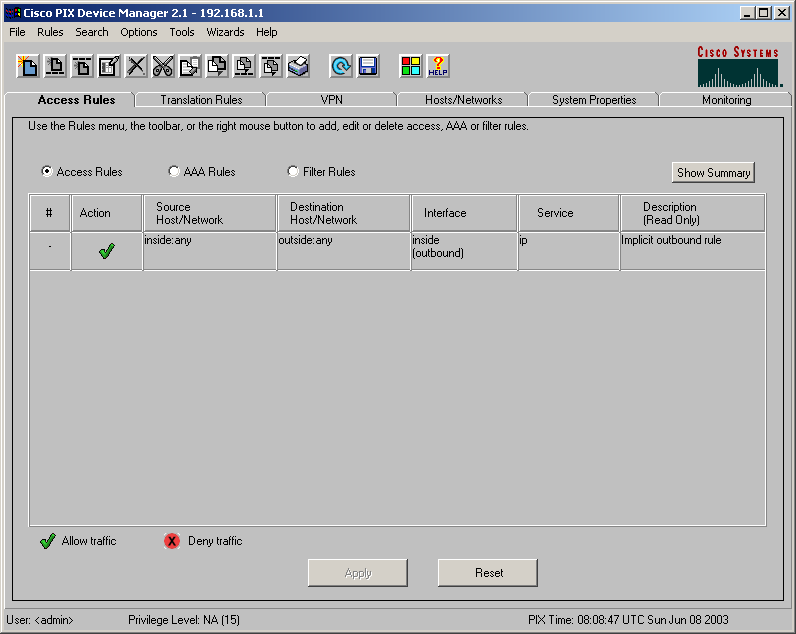Select the ip service cell
The width and height of the screenshot is (796, 634).
(x=569, y=251)
